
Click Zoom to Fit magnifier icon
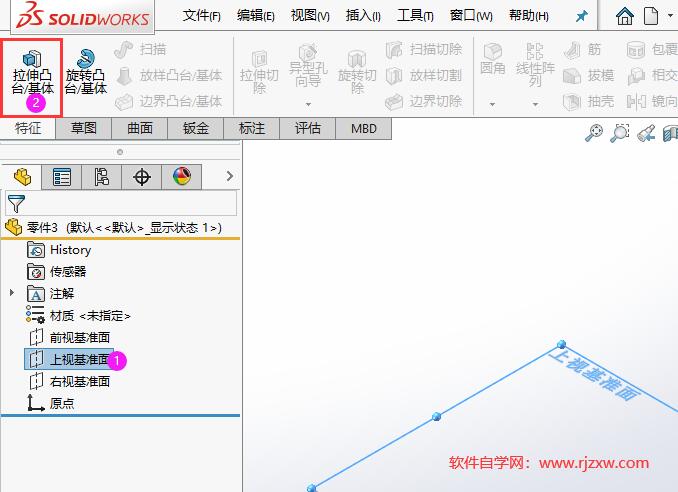pyautogui.click(x=594, y=133)
